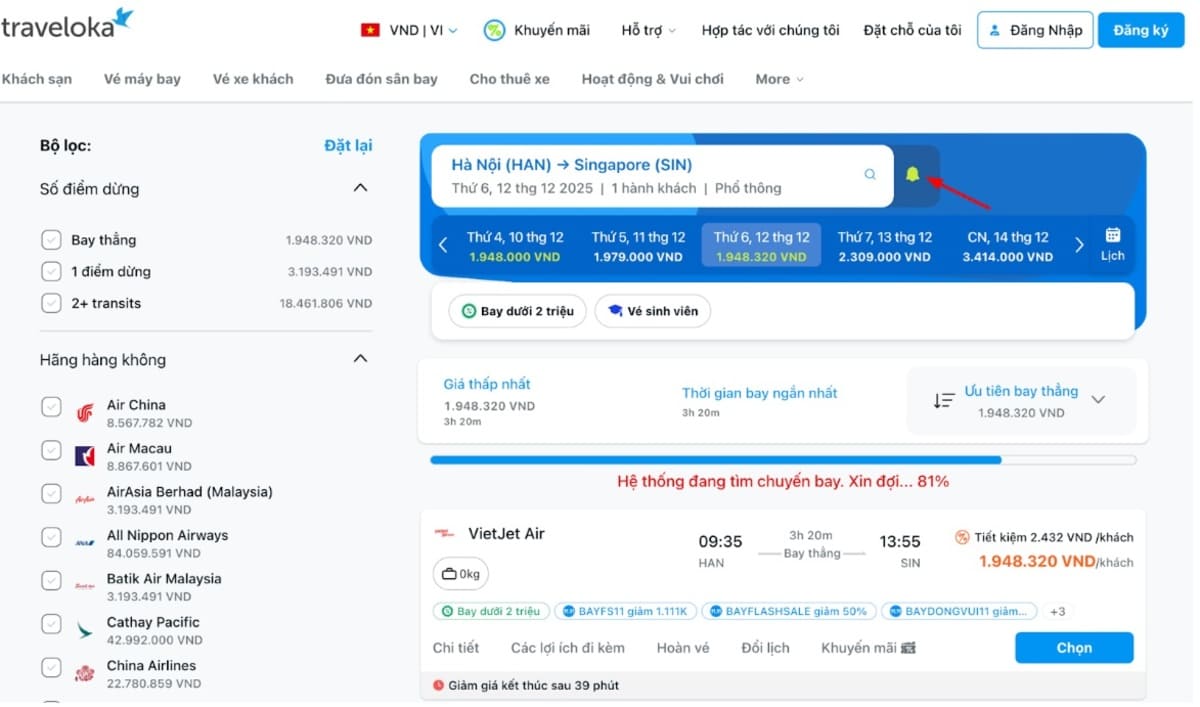Click the search magnifier icon in route box
The width and height of the screenshot is (1200, 707).
tap(870, 174)
